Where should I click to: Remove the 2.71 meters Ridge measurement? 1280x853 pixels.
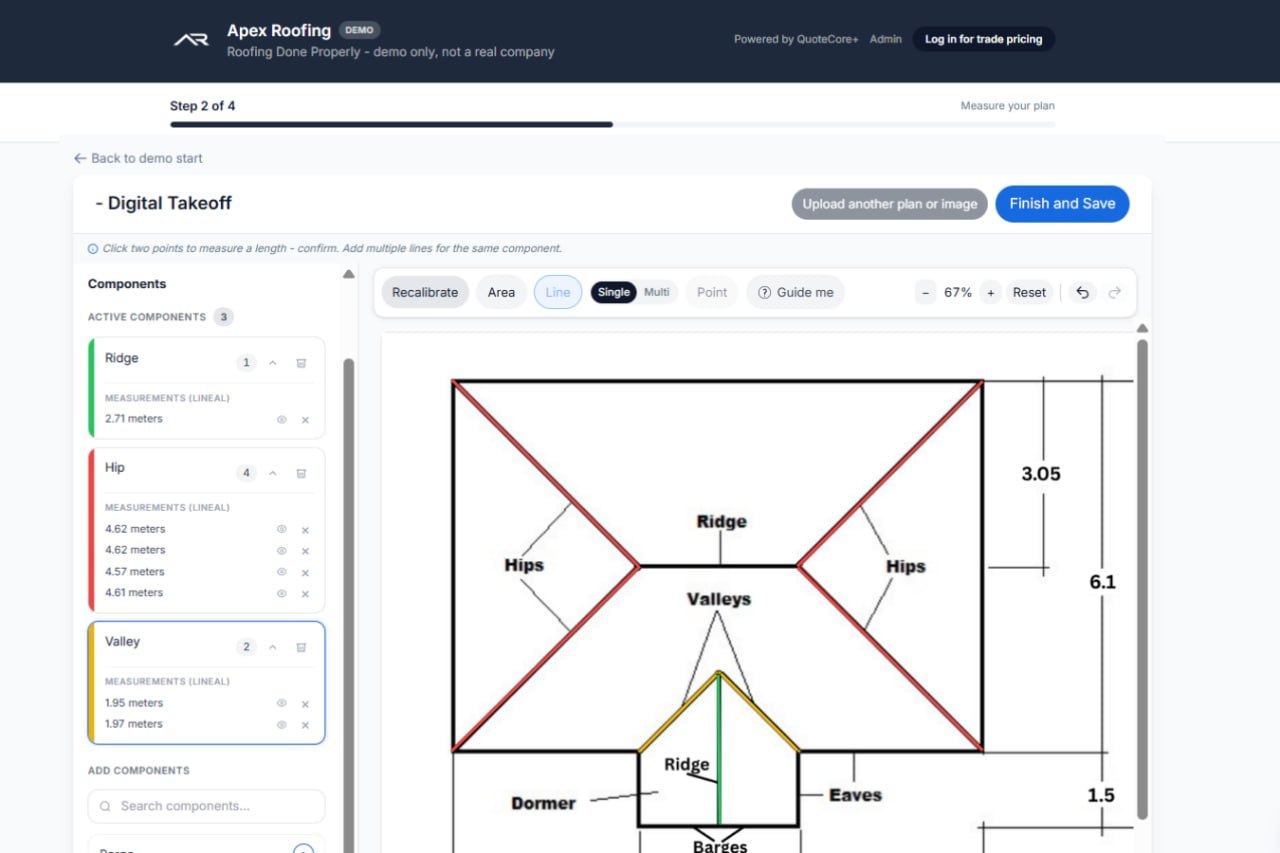[305, 420]
